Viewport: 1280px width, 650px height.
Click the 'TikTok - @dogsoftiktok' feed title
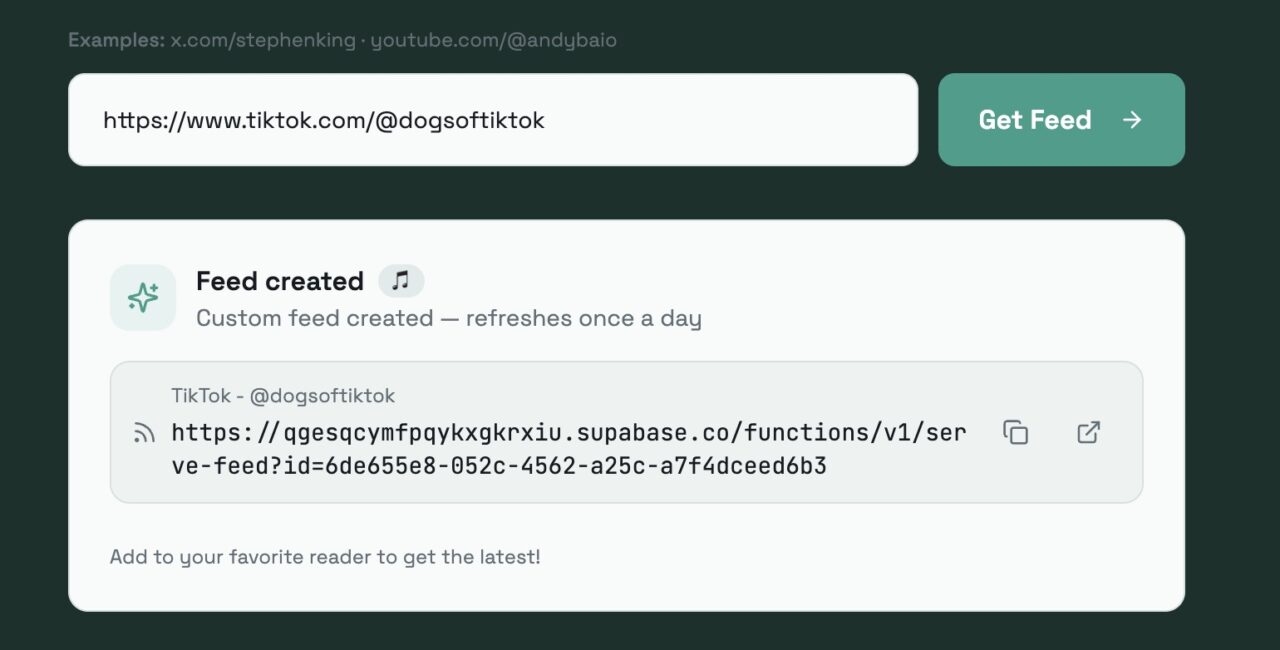283,395
